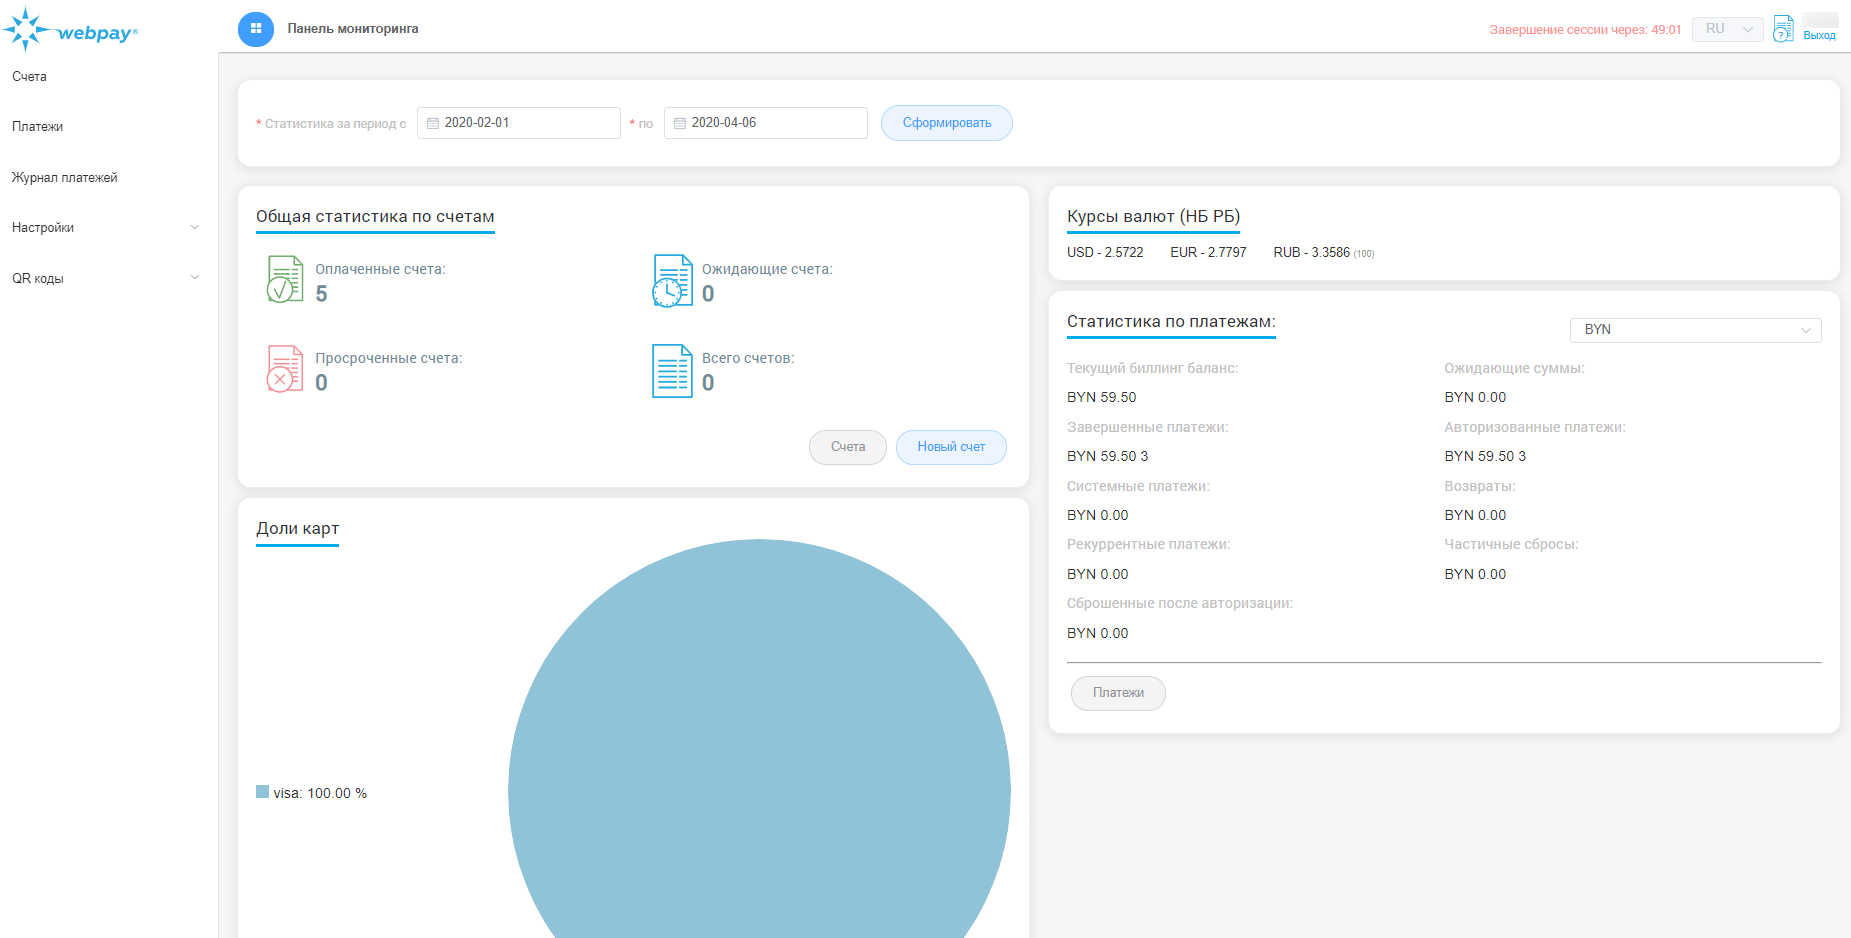This screenshot has height=938, width=1851.
Task: Click the total invoices document icon
Action: click(672, 370)
